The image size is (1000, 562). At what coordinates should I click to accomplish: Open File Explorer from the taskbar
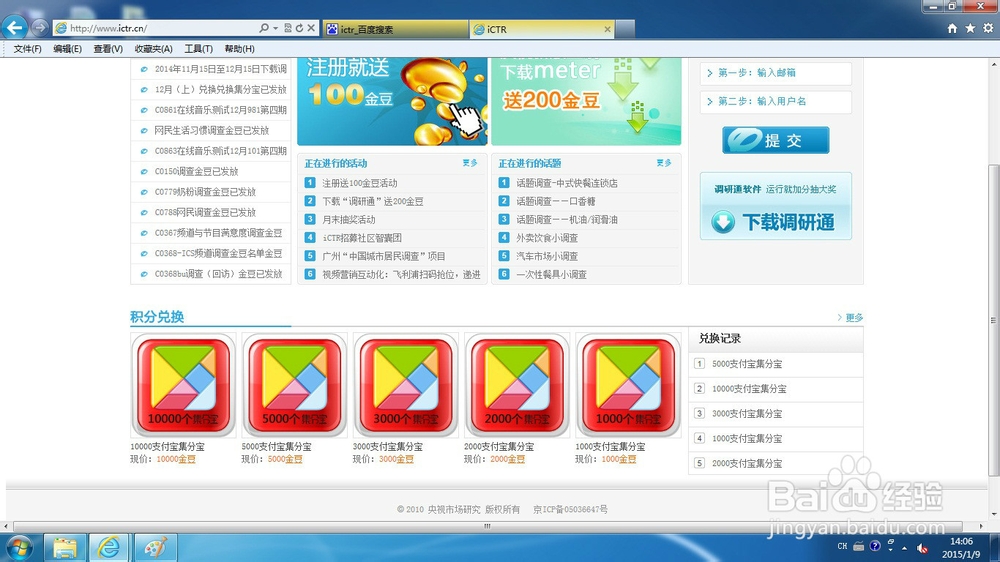64,547
